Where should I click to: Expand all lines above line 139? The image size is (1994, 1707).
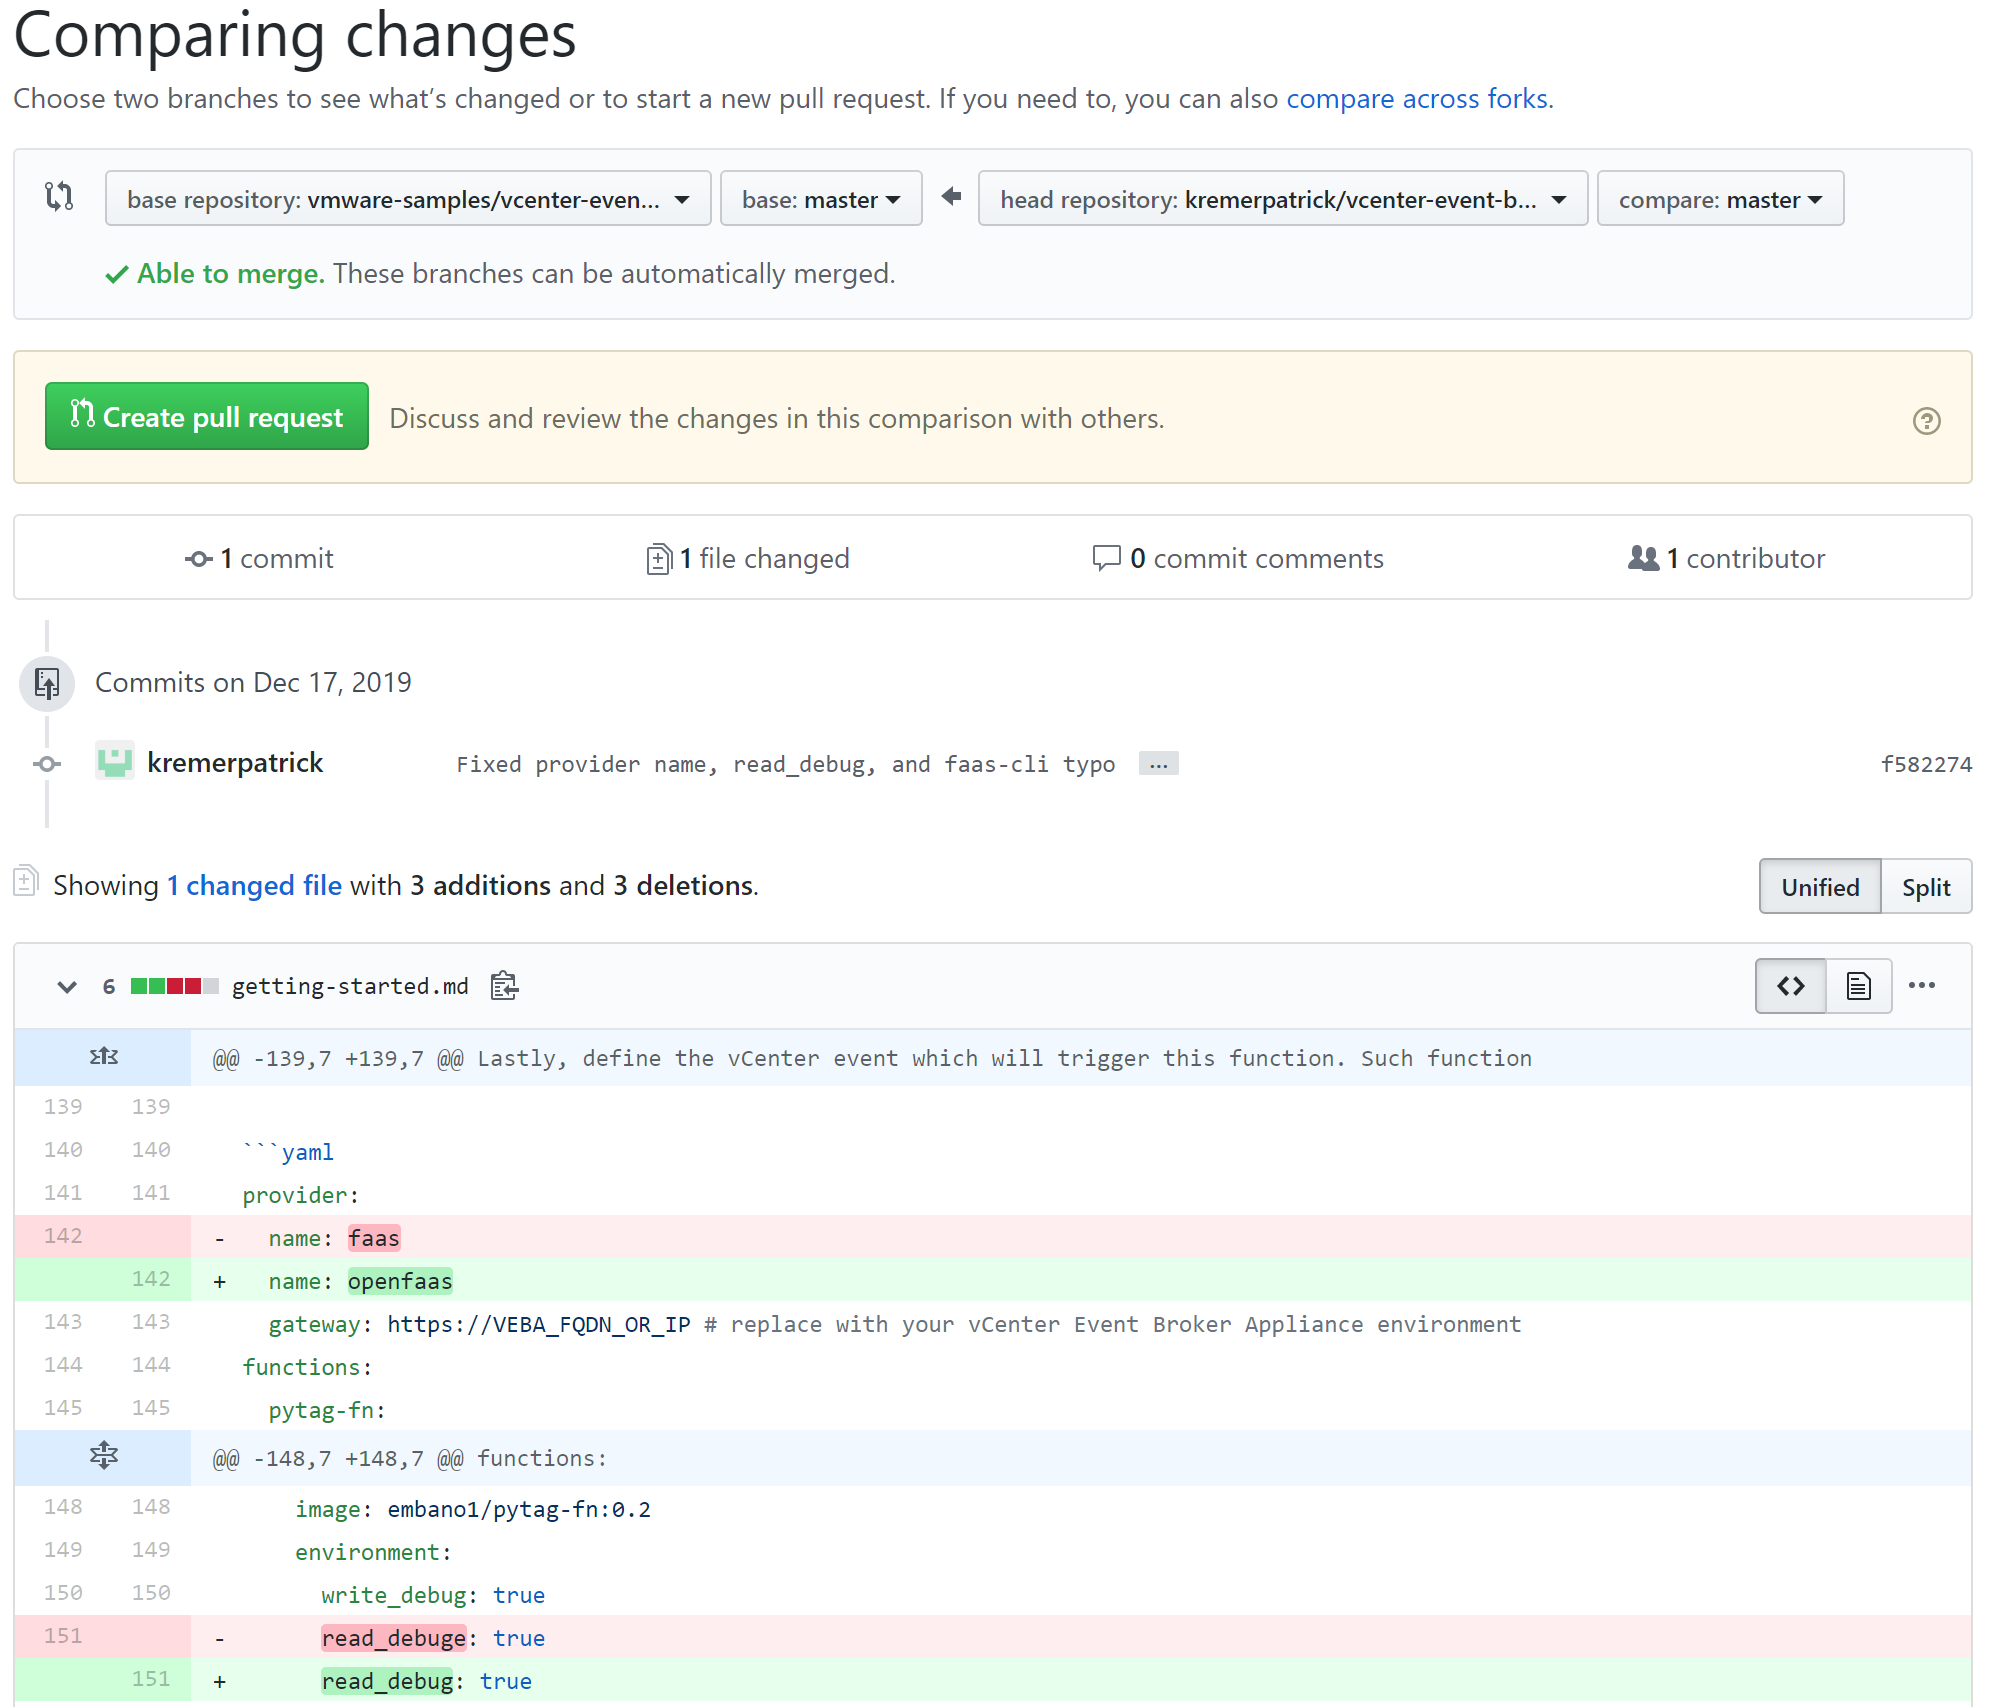click(x=103, y=1057)
